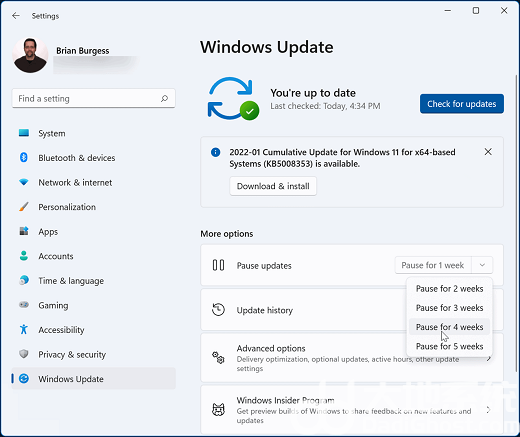Click the Brian Burgess account name

(82, 51)
